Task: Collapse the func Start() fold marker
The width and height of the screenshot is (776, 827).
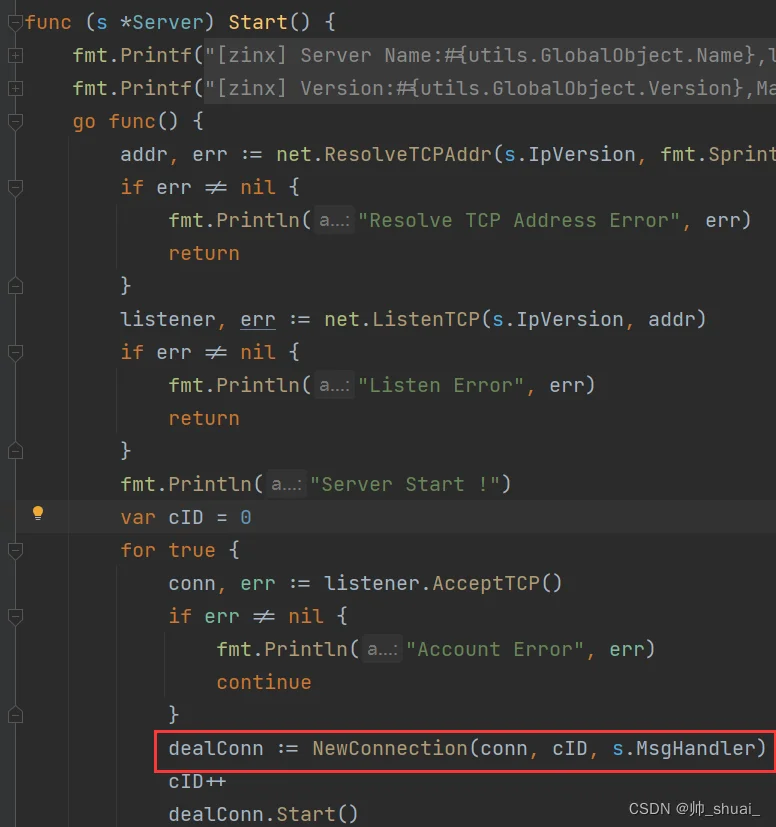Action: coord(15,23)
